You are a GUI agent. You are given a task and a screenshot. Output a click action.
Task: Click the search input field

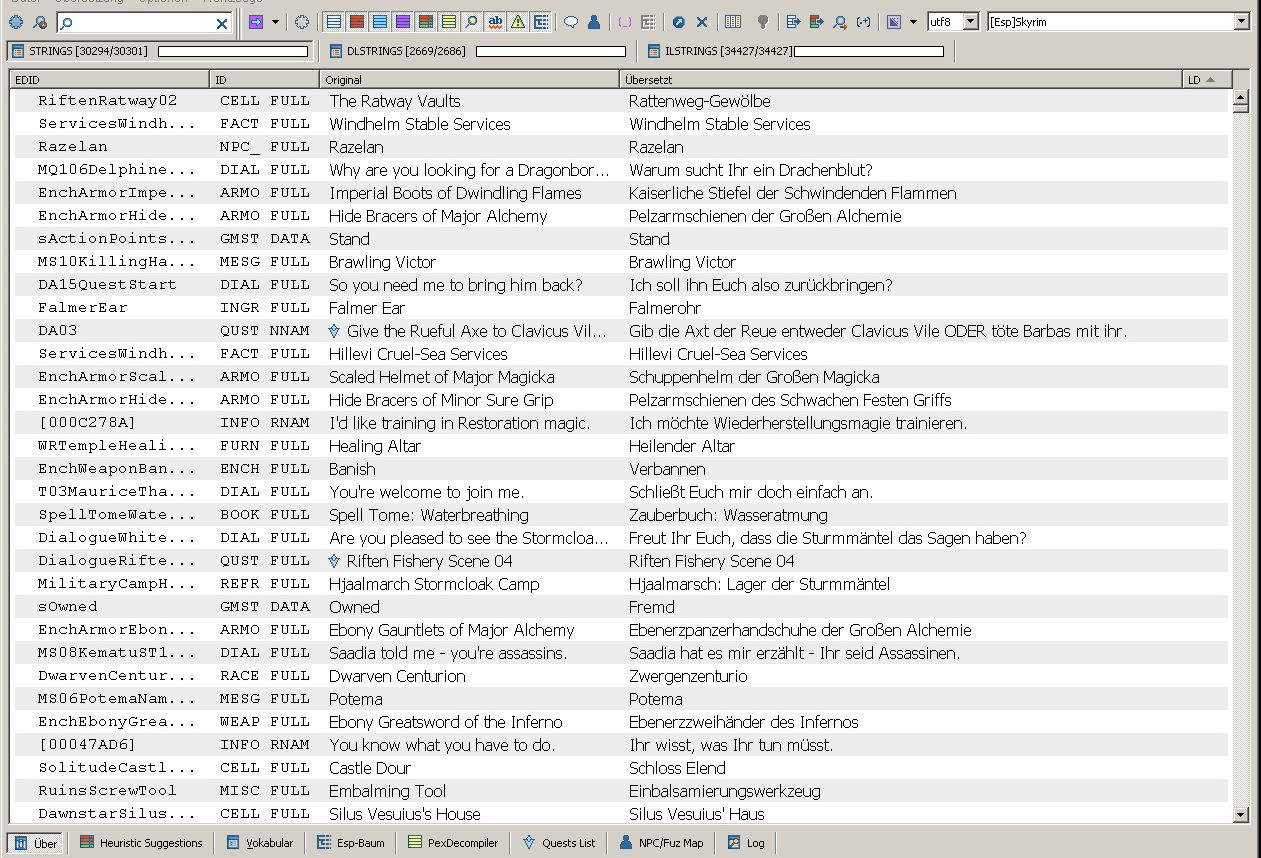pos(140,22)
